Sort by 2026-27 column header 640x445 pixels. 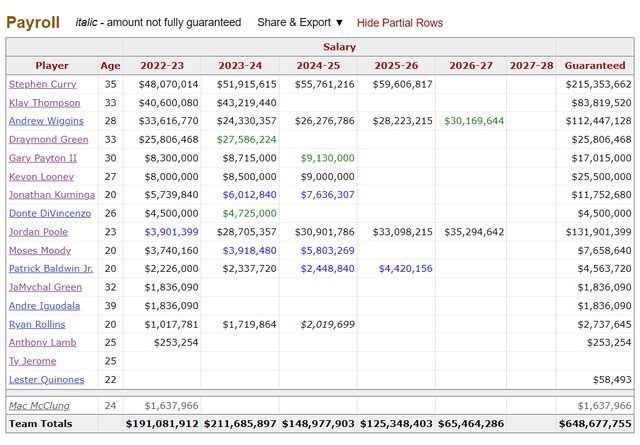[x=471, y=66]
